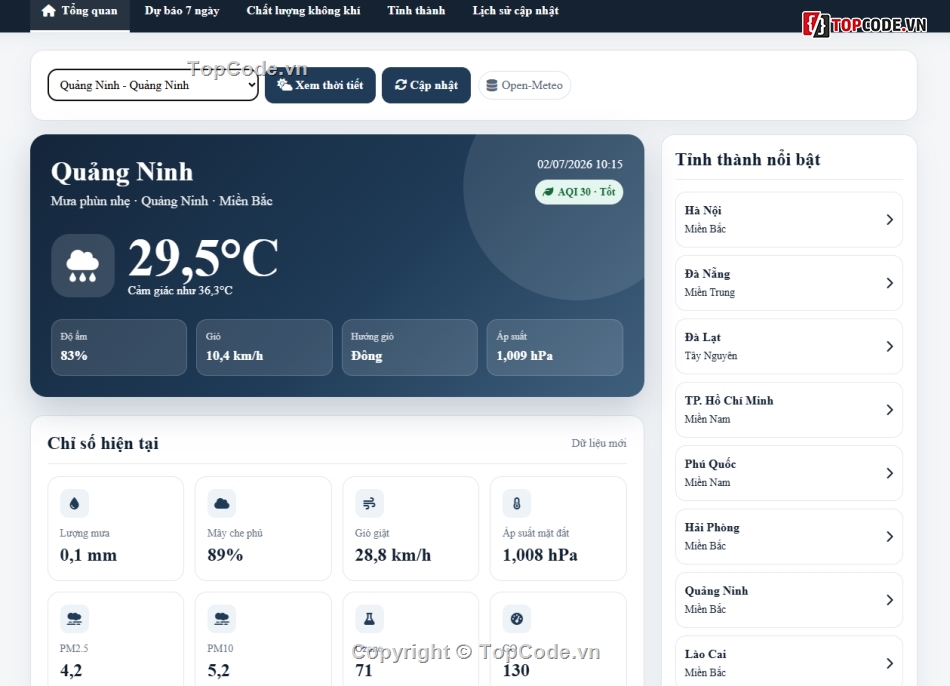The width and height of the screenshot is (950, 686).
Task: Go to the Tỉnh thành tab
Action: pos(416,11)
